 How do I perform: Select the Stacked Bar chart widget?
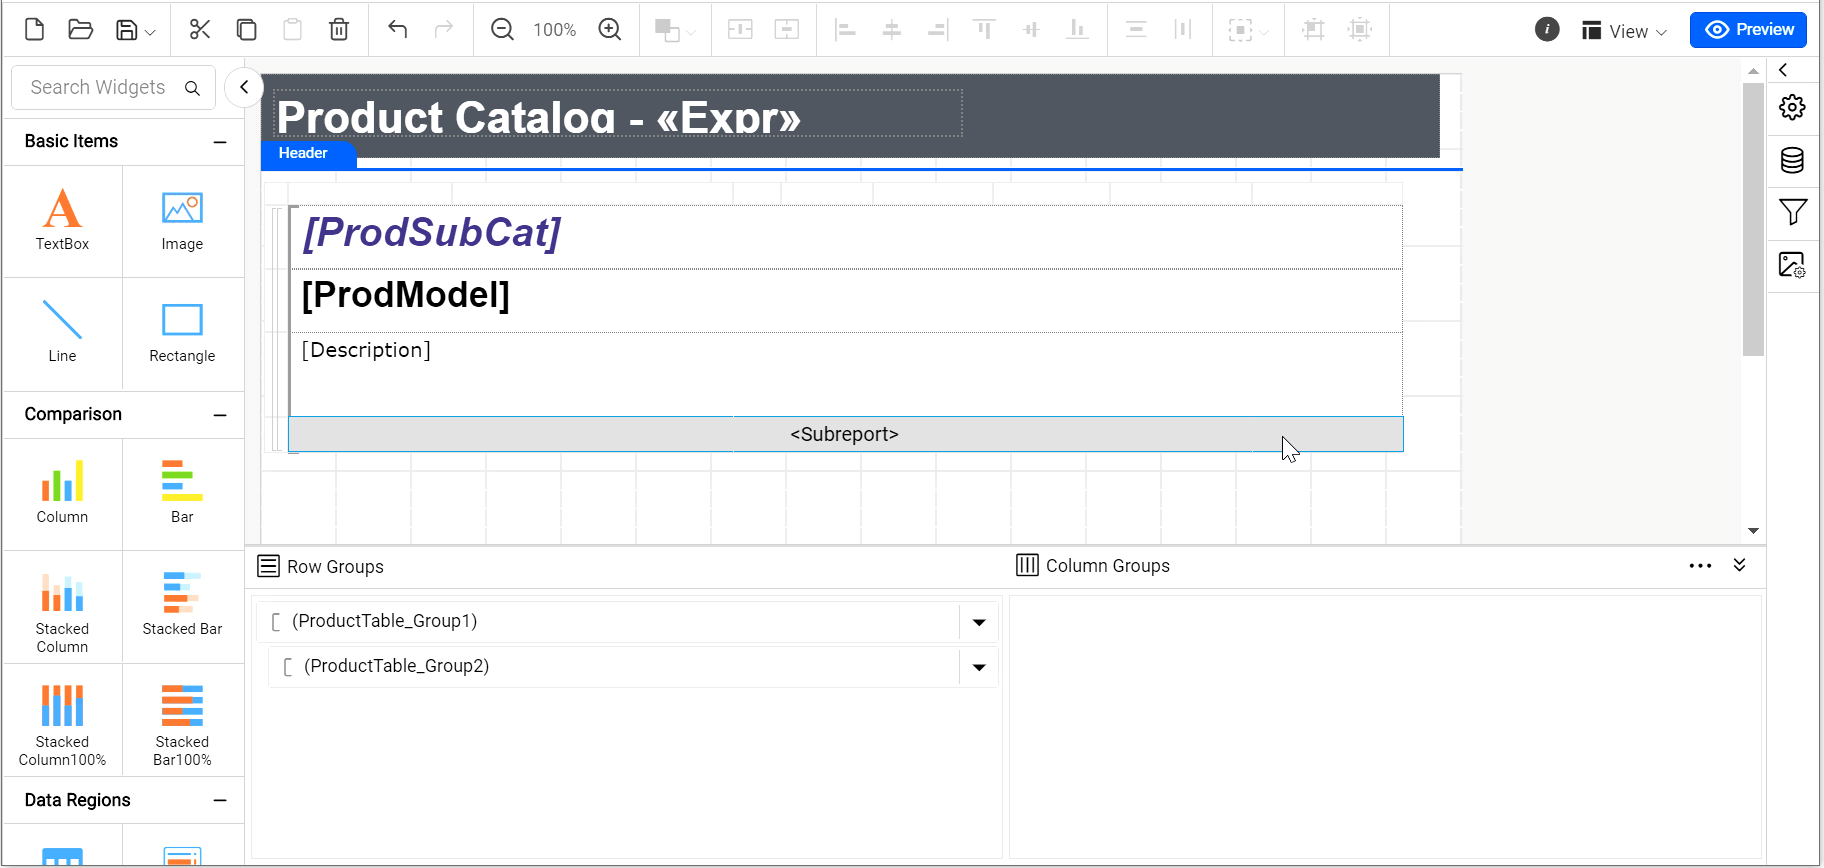tap(182, 605)
